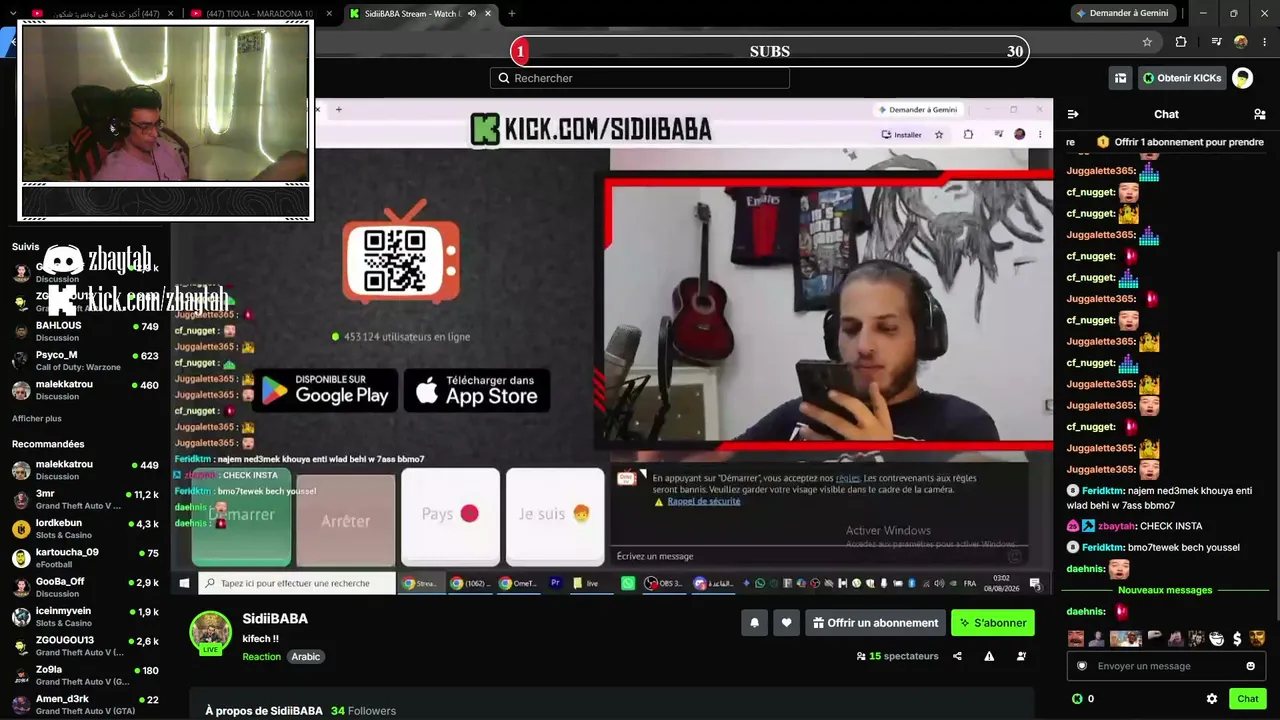Click the user icon right of the report triangle

[1021, 656]
